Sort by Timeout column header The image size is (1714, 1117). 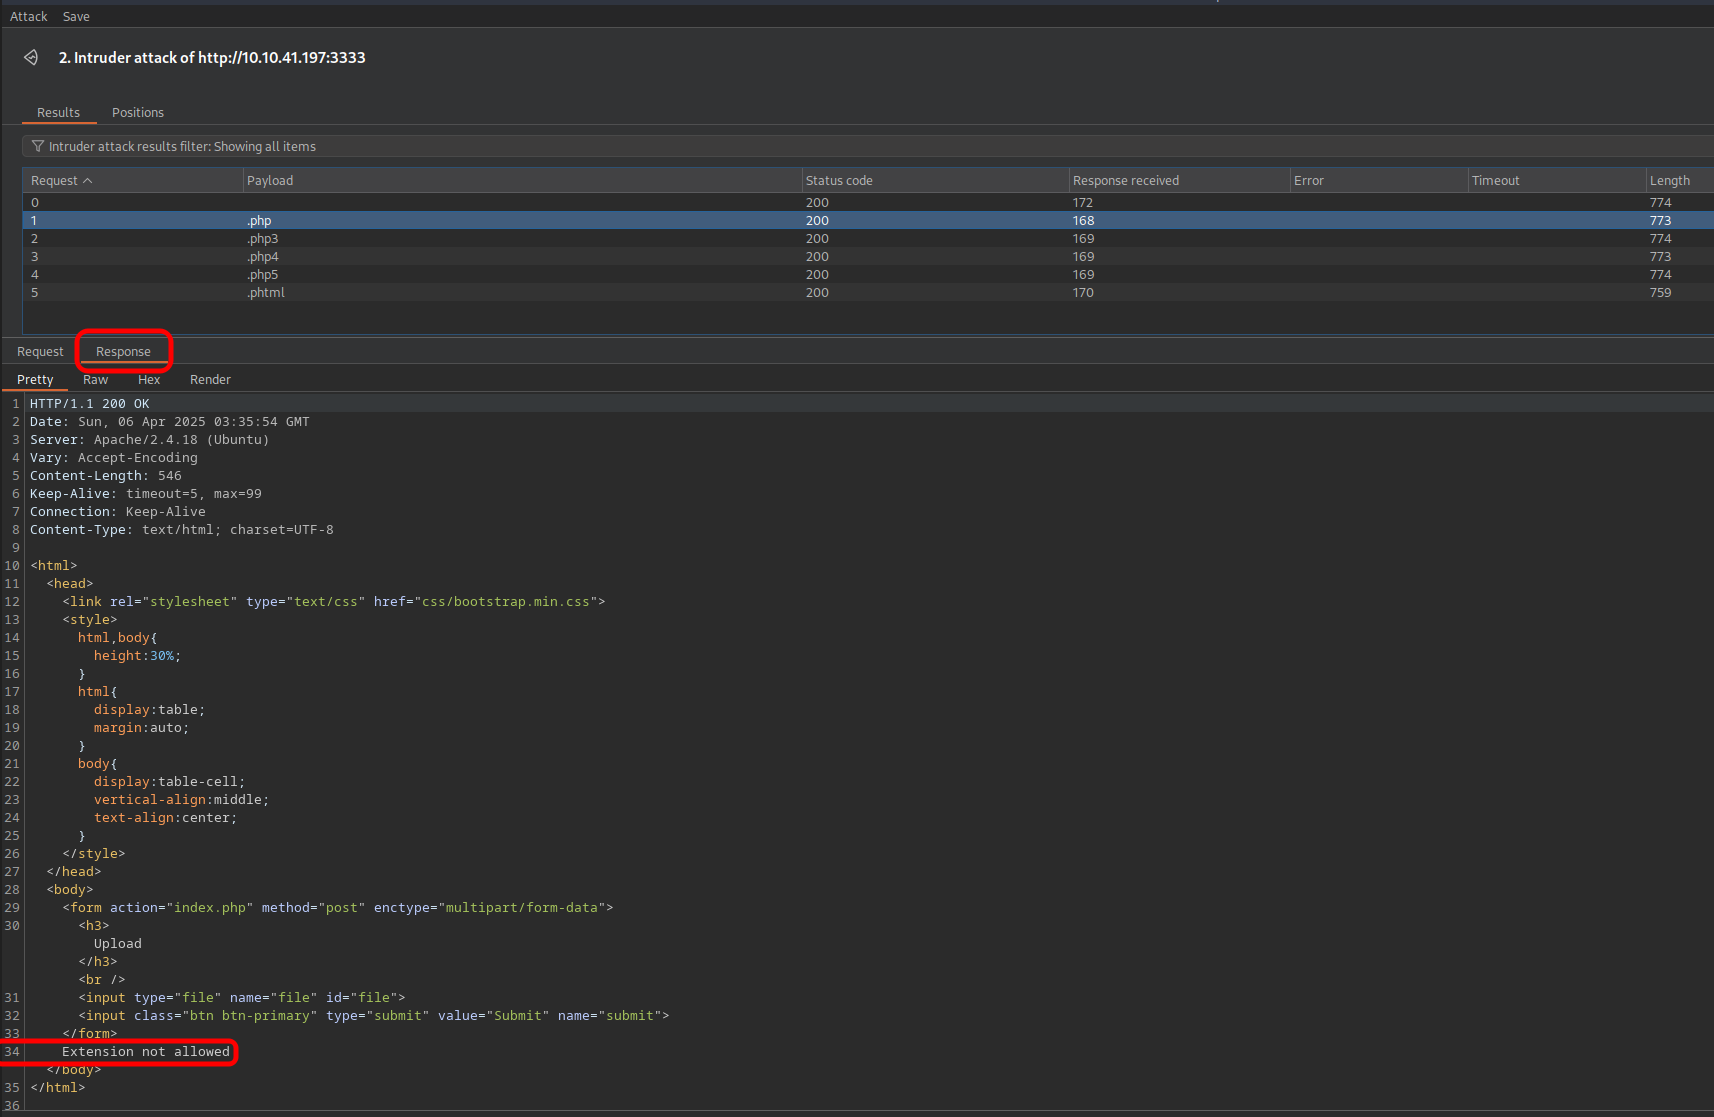point(1557,181)
